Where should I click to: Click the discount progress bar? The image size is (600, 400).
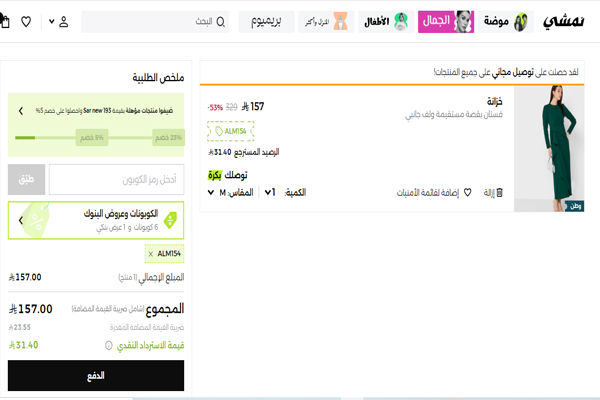click(96, 138)
